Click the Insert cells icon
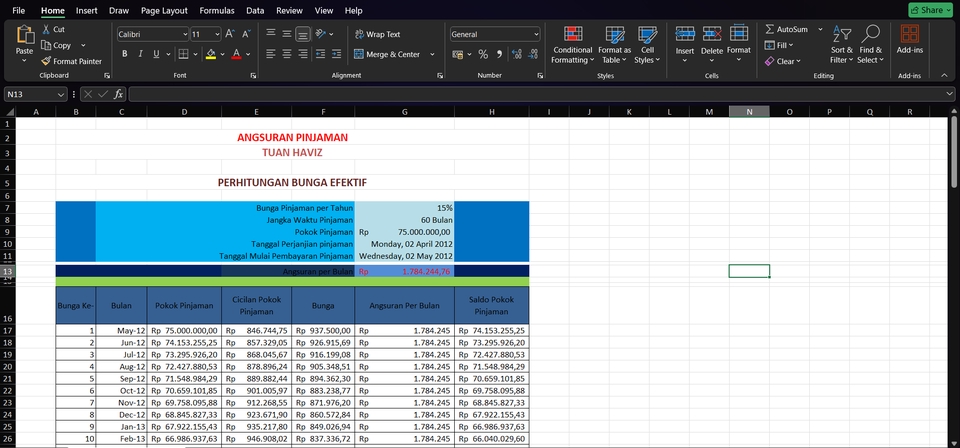The image size is (960, 448). (684, 34)
